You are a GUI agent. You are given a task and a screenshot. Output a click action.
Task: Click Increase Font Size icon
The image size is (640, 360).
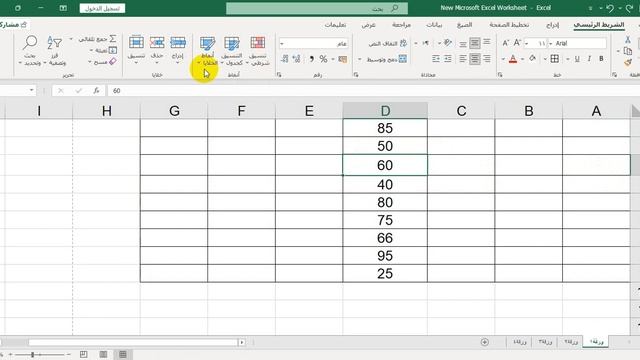(517, 43)
